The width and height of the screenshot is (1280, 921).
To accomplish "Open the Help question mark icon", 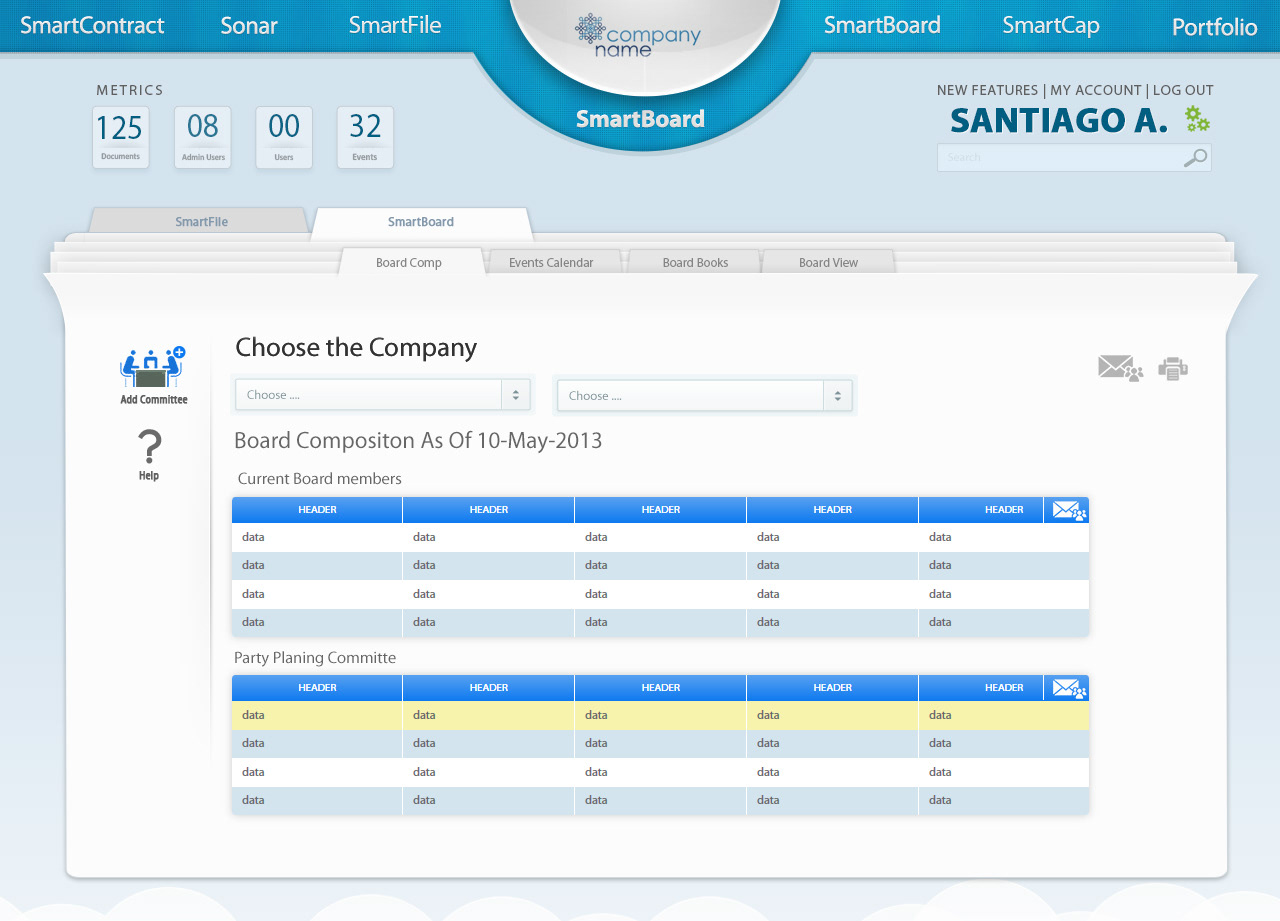I will [x=149, y=447].
